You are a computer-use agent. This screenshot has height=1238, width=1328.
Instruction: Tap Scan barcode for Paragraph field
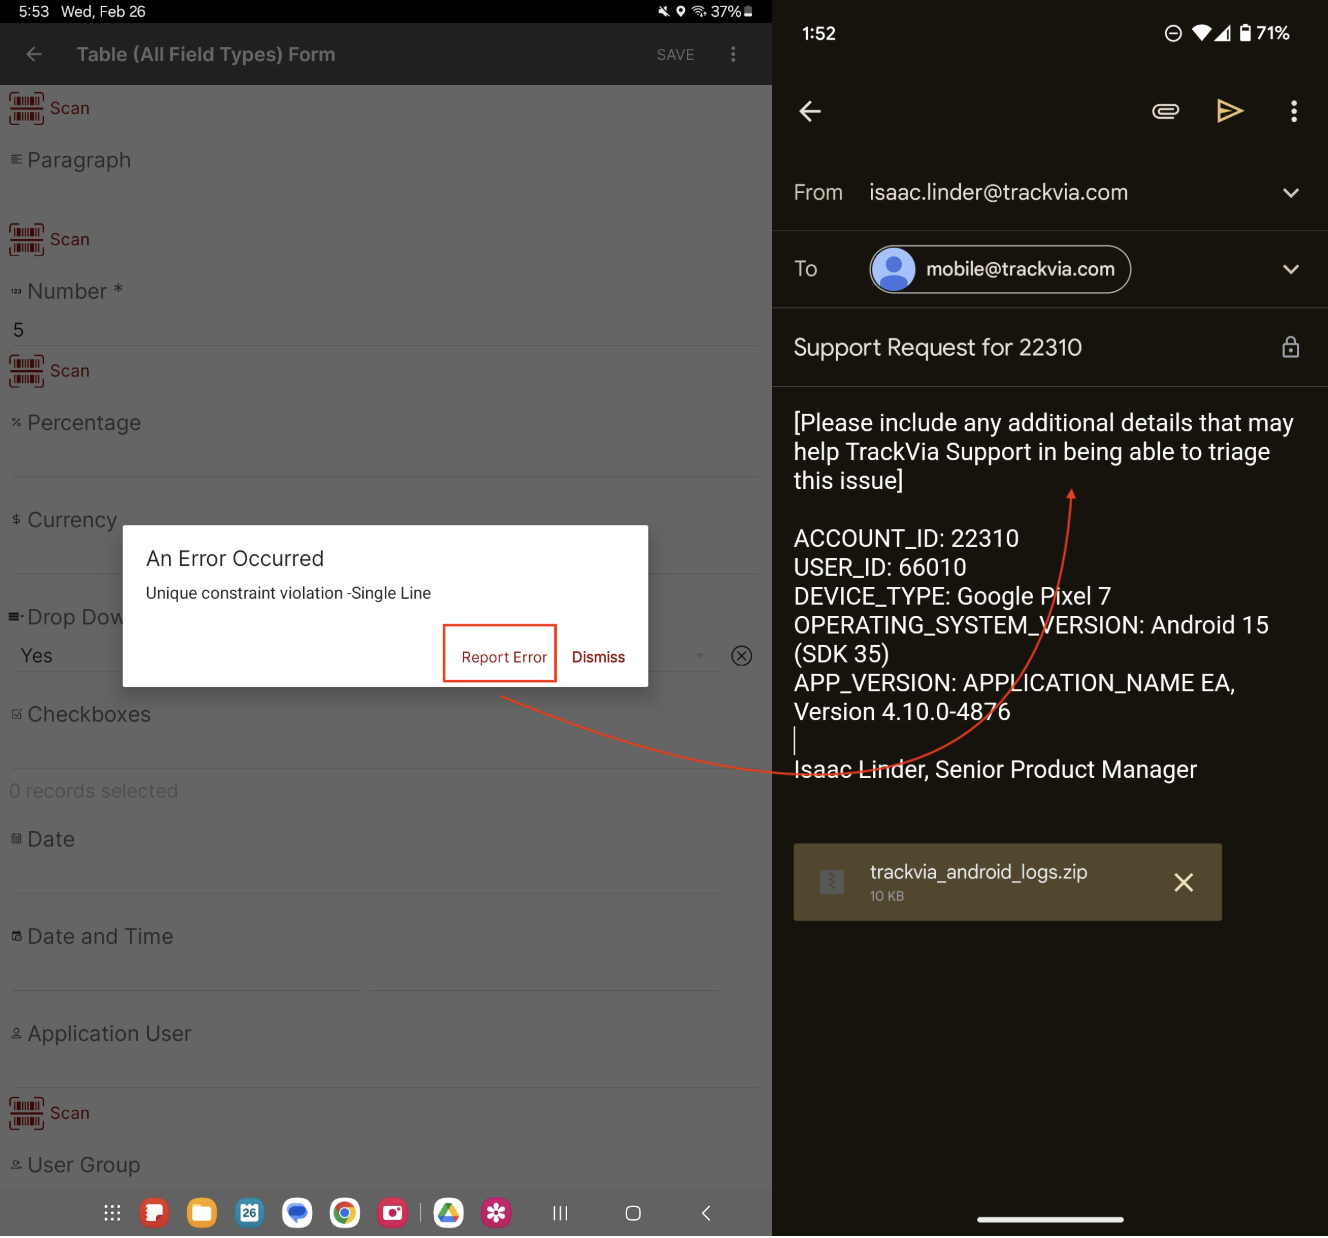click(49, 108)
